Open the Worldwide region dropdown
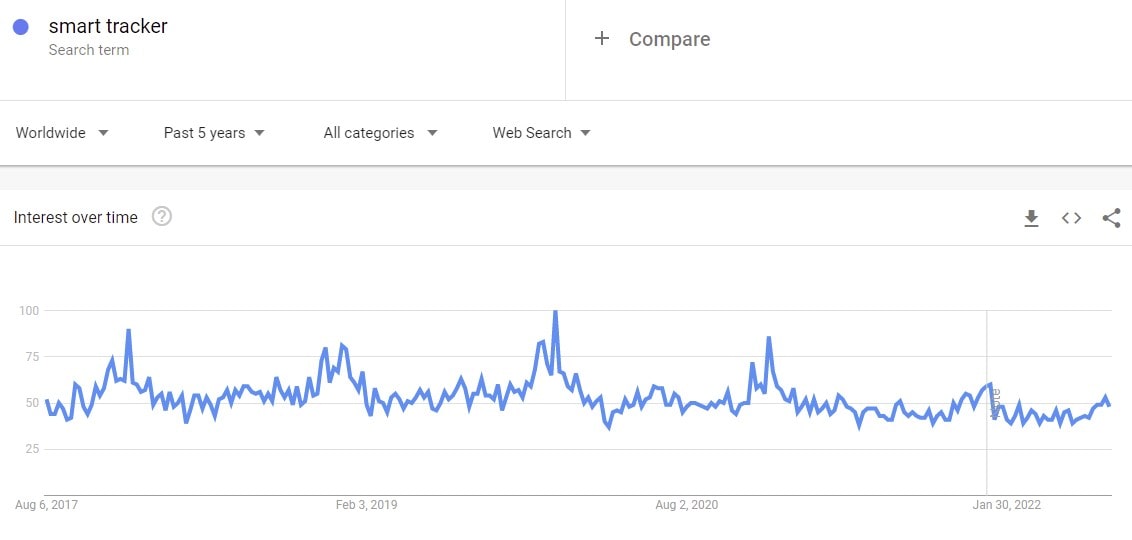The image size is (1132, 540). (x=62, y=133)
